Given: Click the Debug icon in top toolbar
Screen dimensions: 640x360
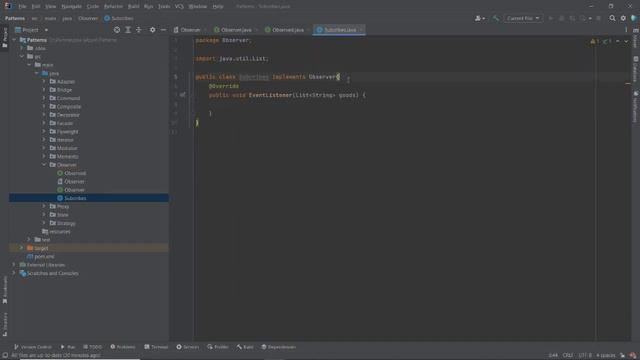Looking at the screenshot, I should [561, 18].
